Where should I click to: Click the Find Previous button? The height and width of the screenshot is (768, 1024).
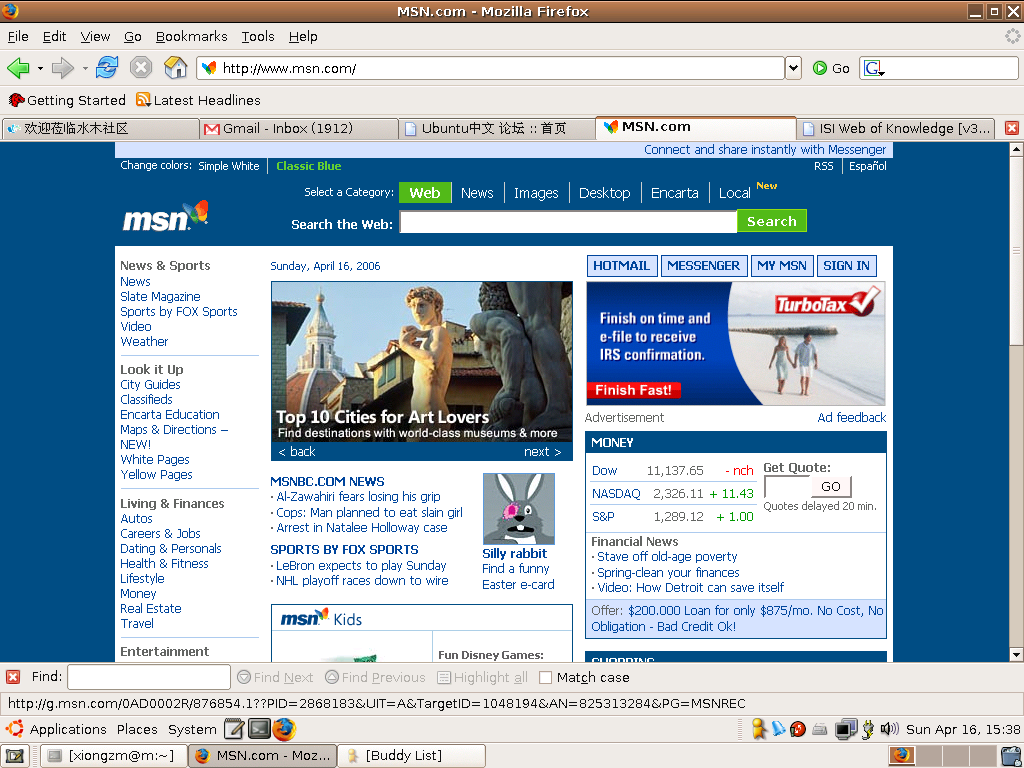click(x=375, y=677)
